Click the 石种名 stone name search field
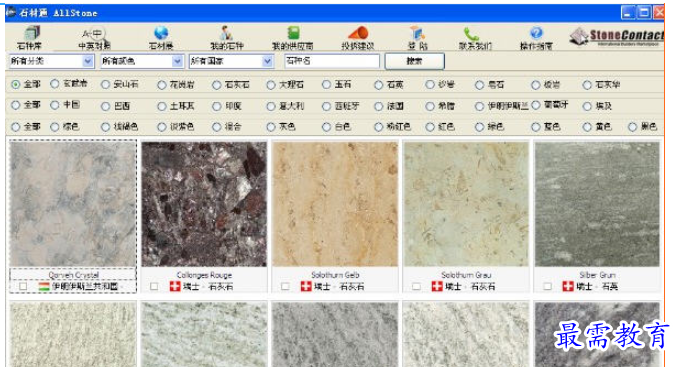This screenshot has height=367, width=678. [332, 61]
